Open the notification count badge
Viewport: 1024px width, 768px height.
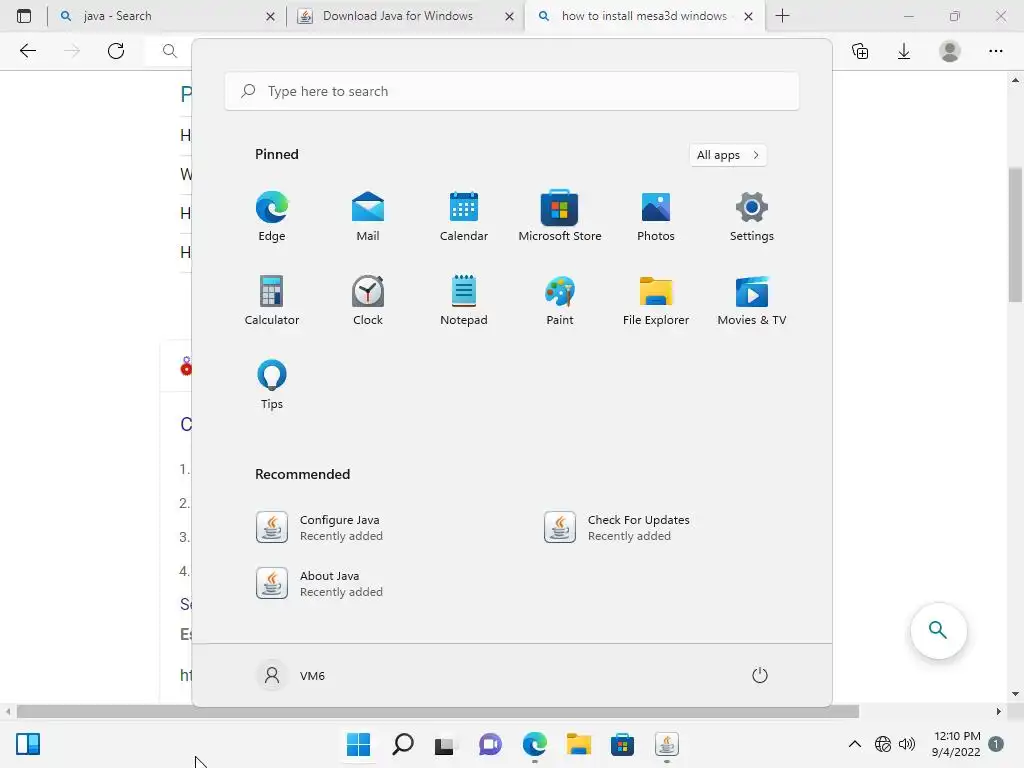[996, 744]
